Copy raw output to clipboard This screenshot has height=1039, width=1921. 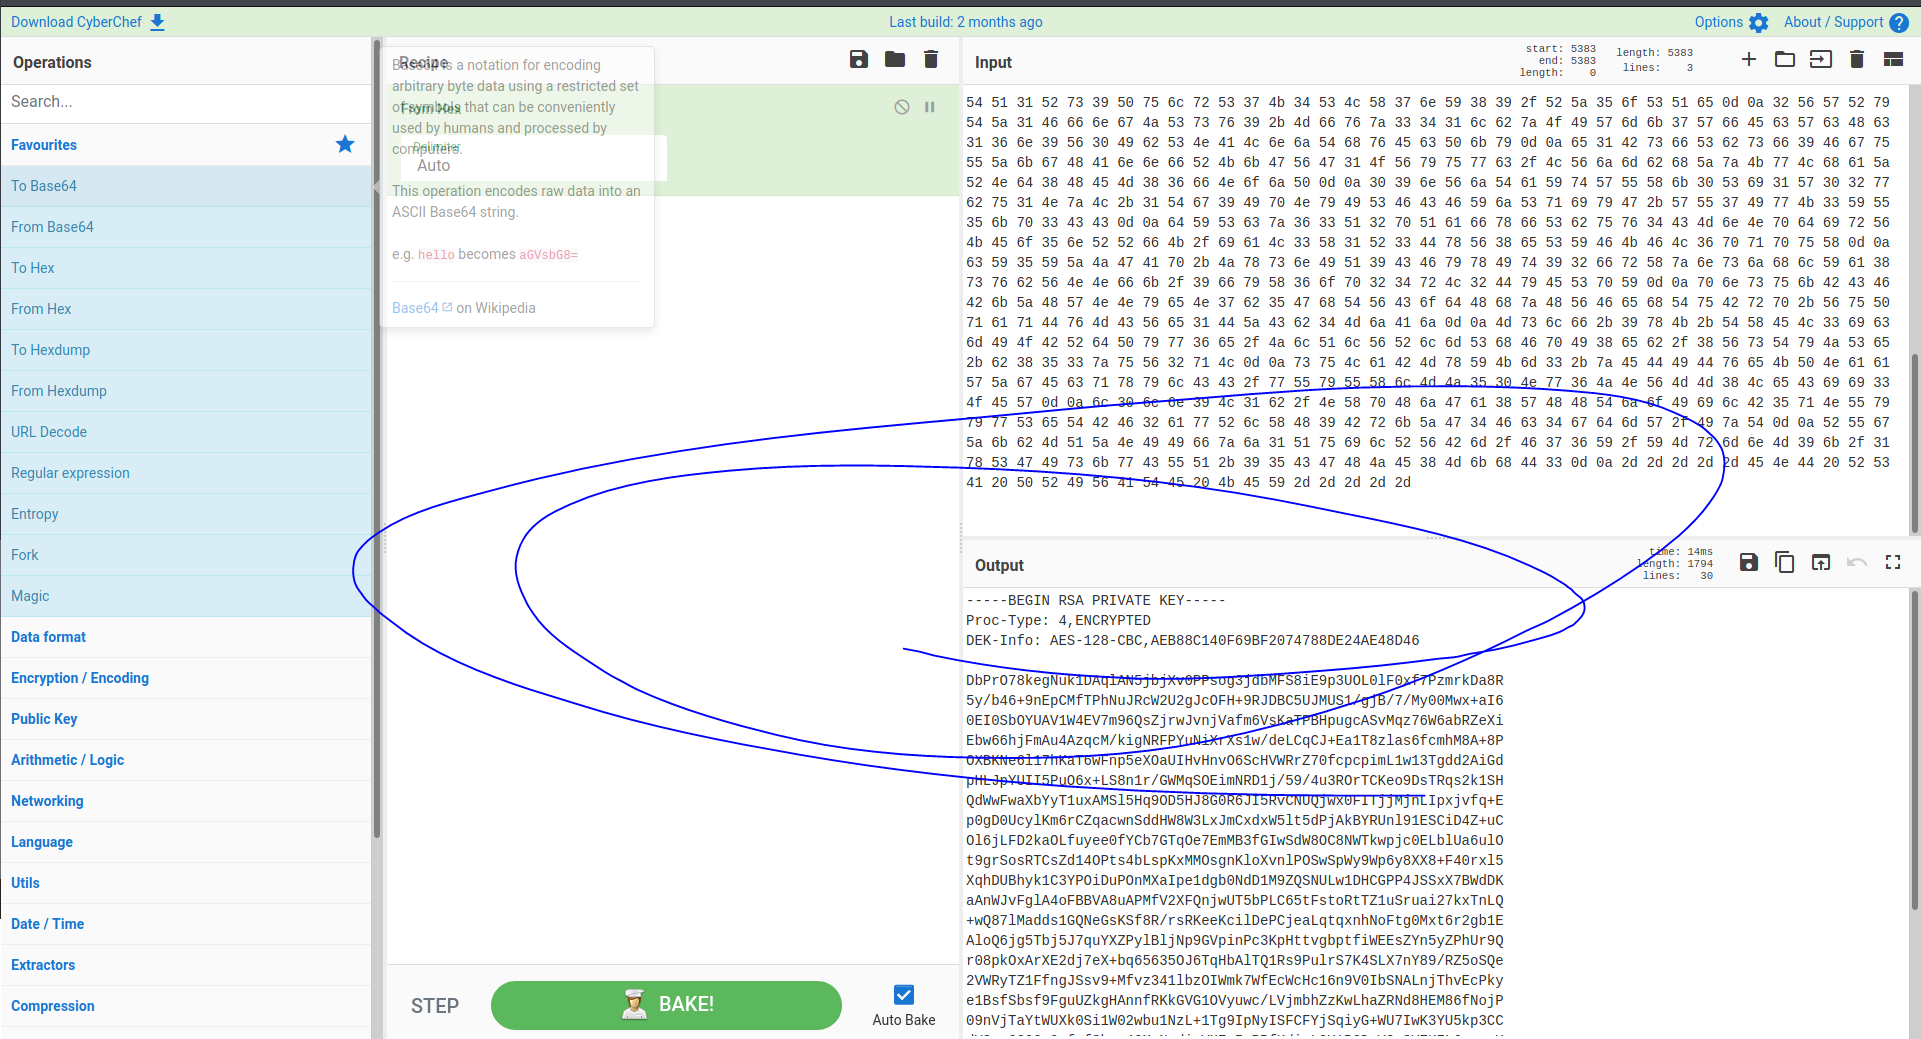pos(1785,562)
